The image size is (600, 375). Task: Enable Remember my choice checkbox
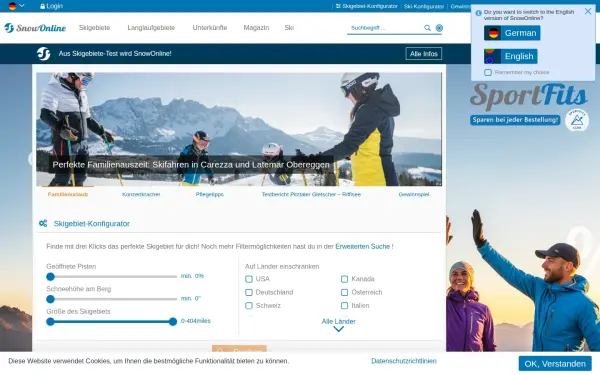[x=488, y=72]
